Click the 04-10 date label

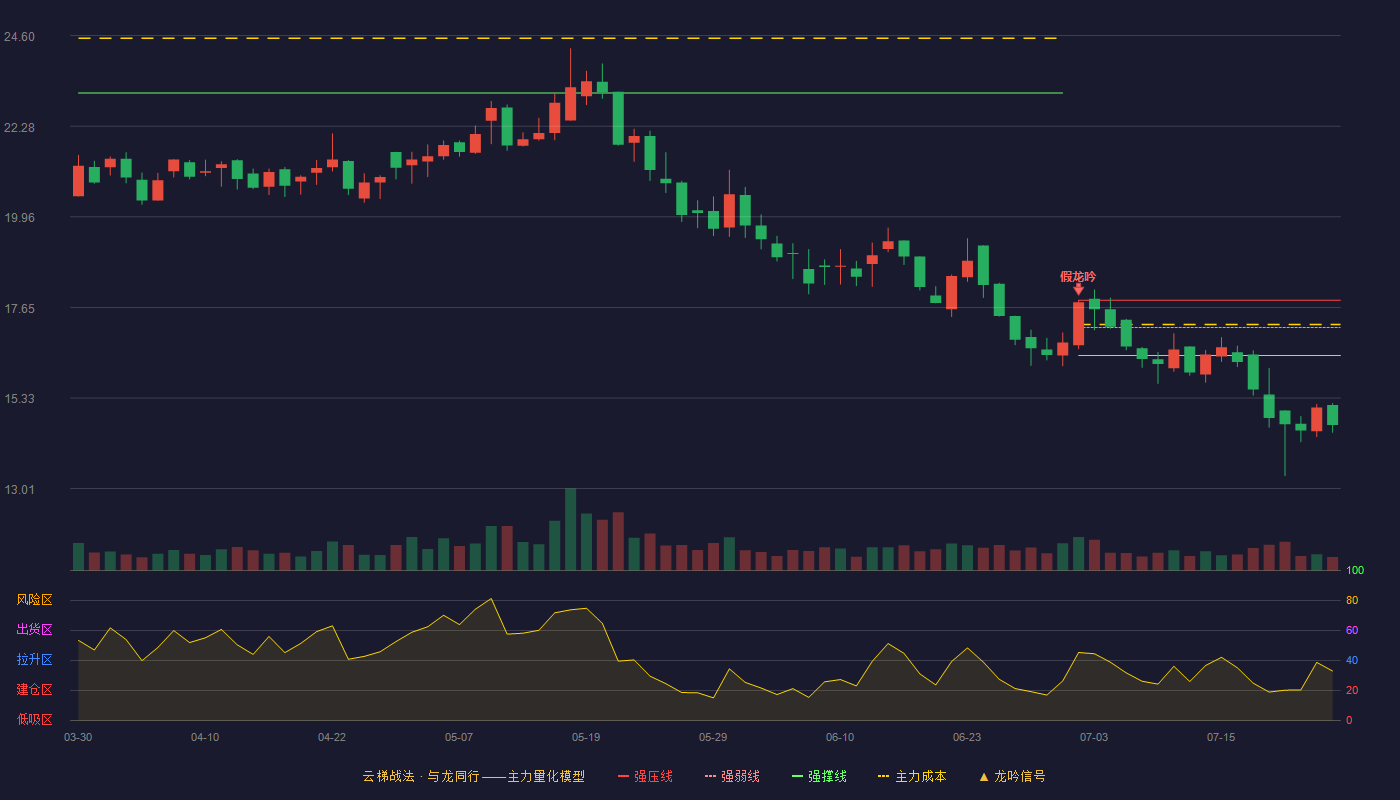205,737
